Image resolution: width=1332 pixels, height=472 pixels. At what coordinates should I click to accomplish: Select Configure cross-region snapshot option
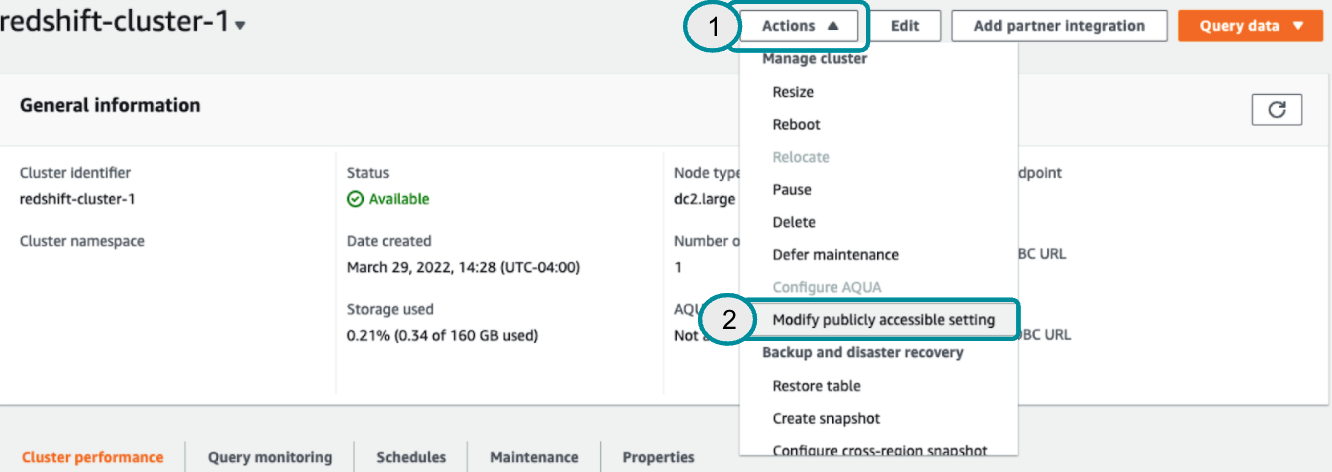(879, 450)
